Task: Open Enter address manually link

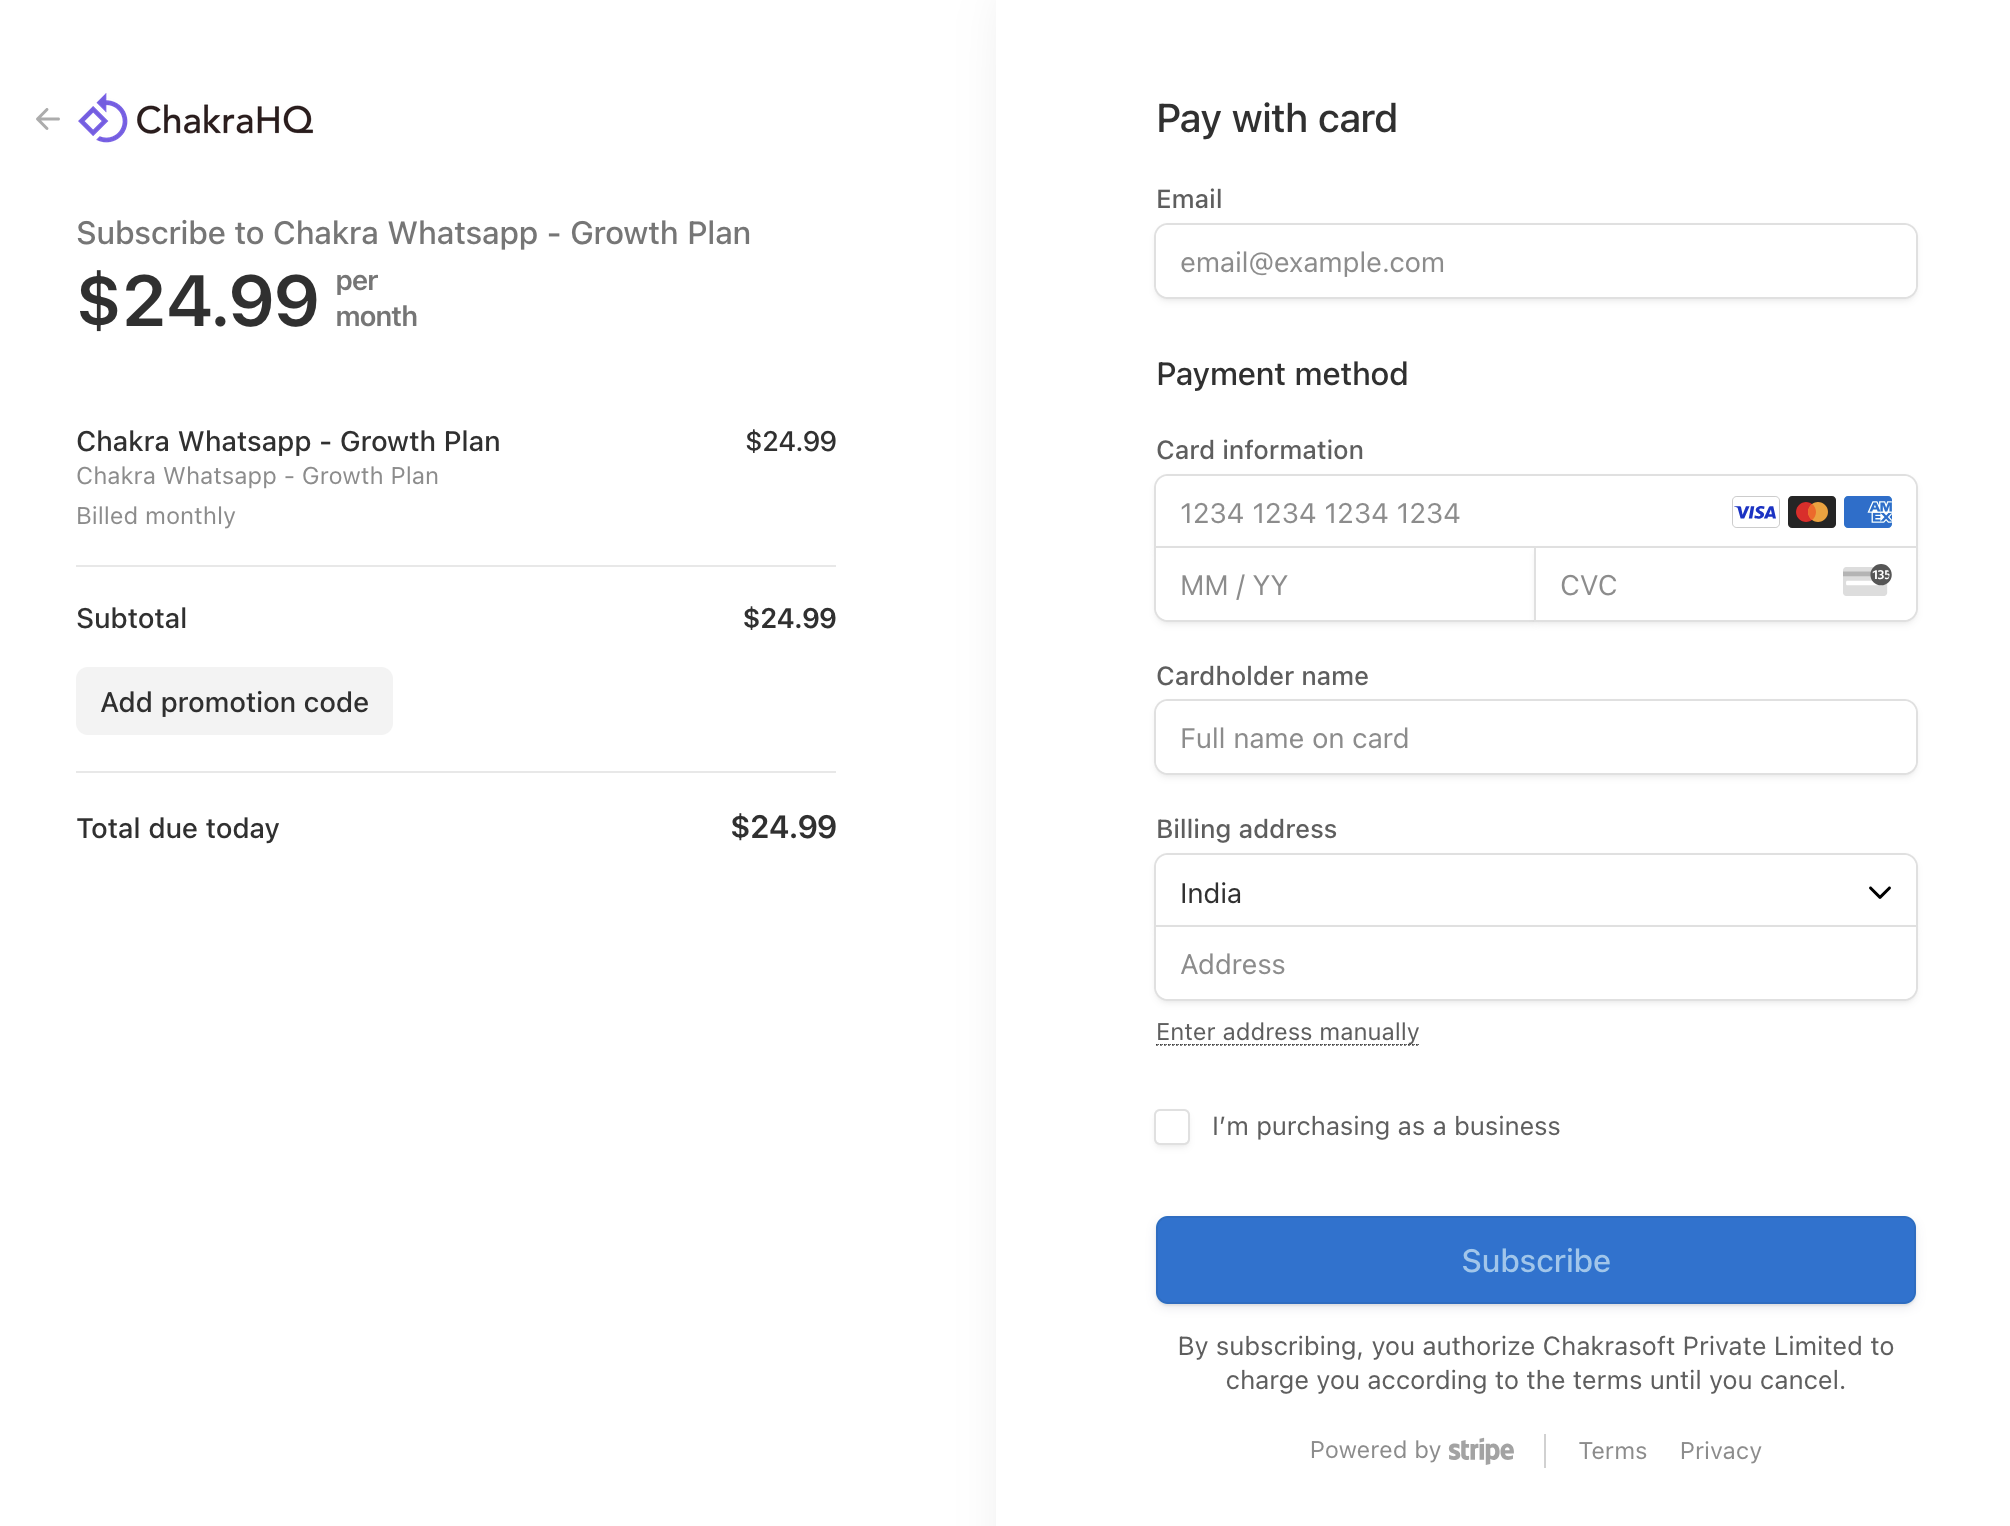Action: (1288, 1031)
